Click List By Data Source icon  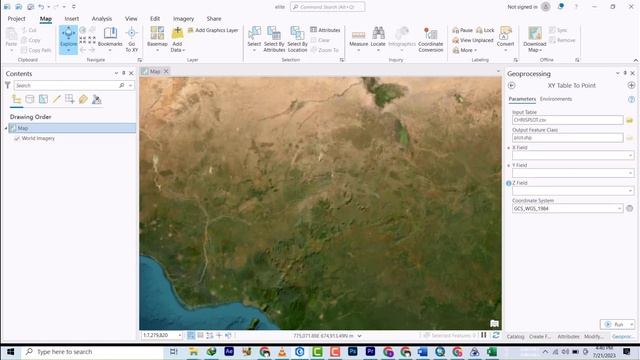(30, 99)
